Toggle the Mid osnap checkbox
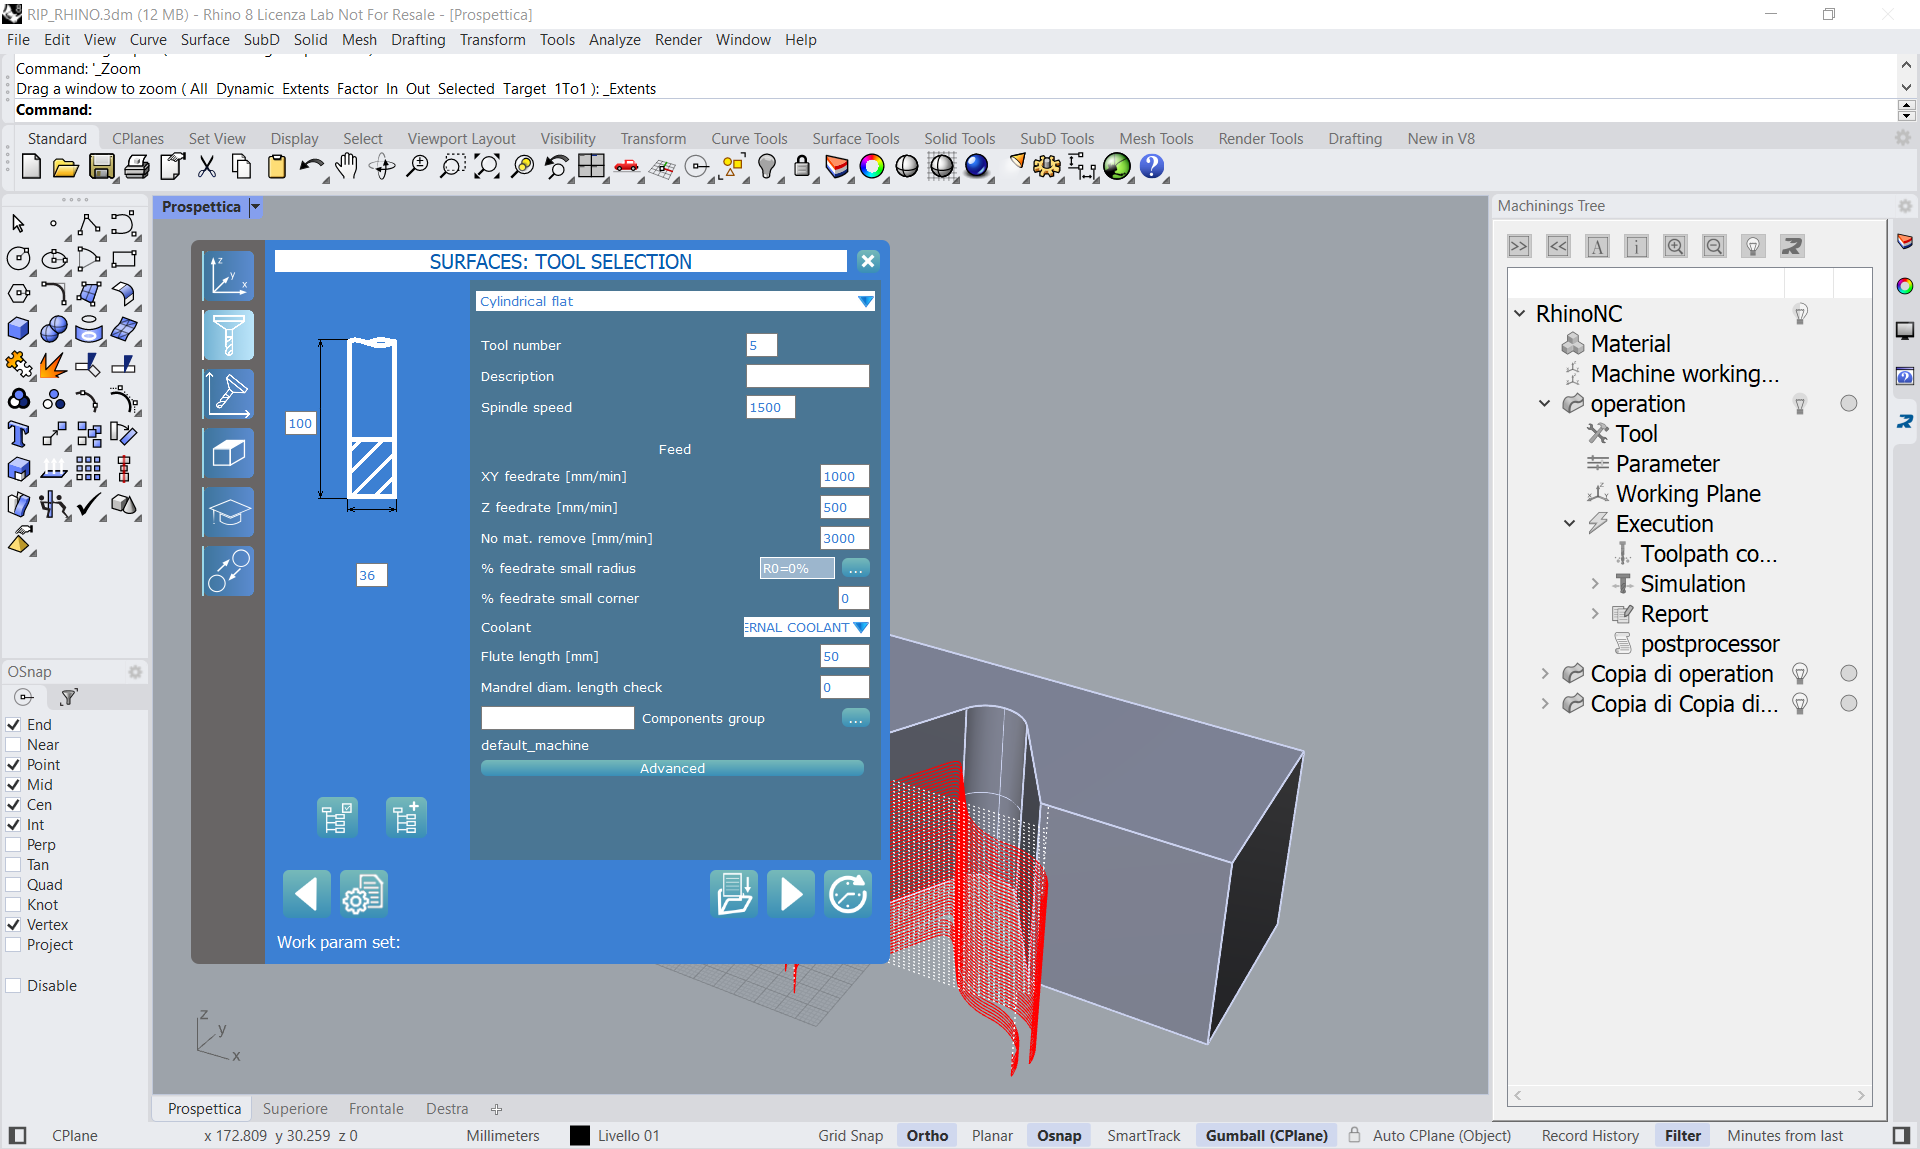Image resolution: width=1920 pixels, height=1149 pixels. click(14, 784)
